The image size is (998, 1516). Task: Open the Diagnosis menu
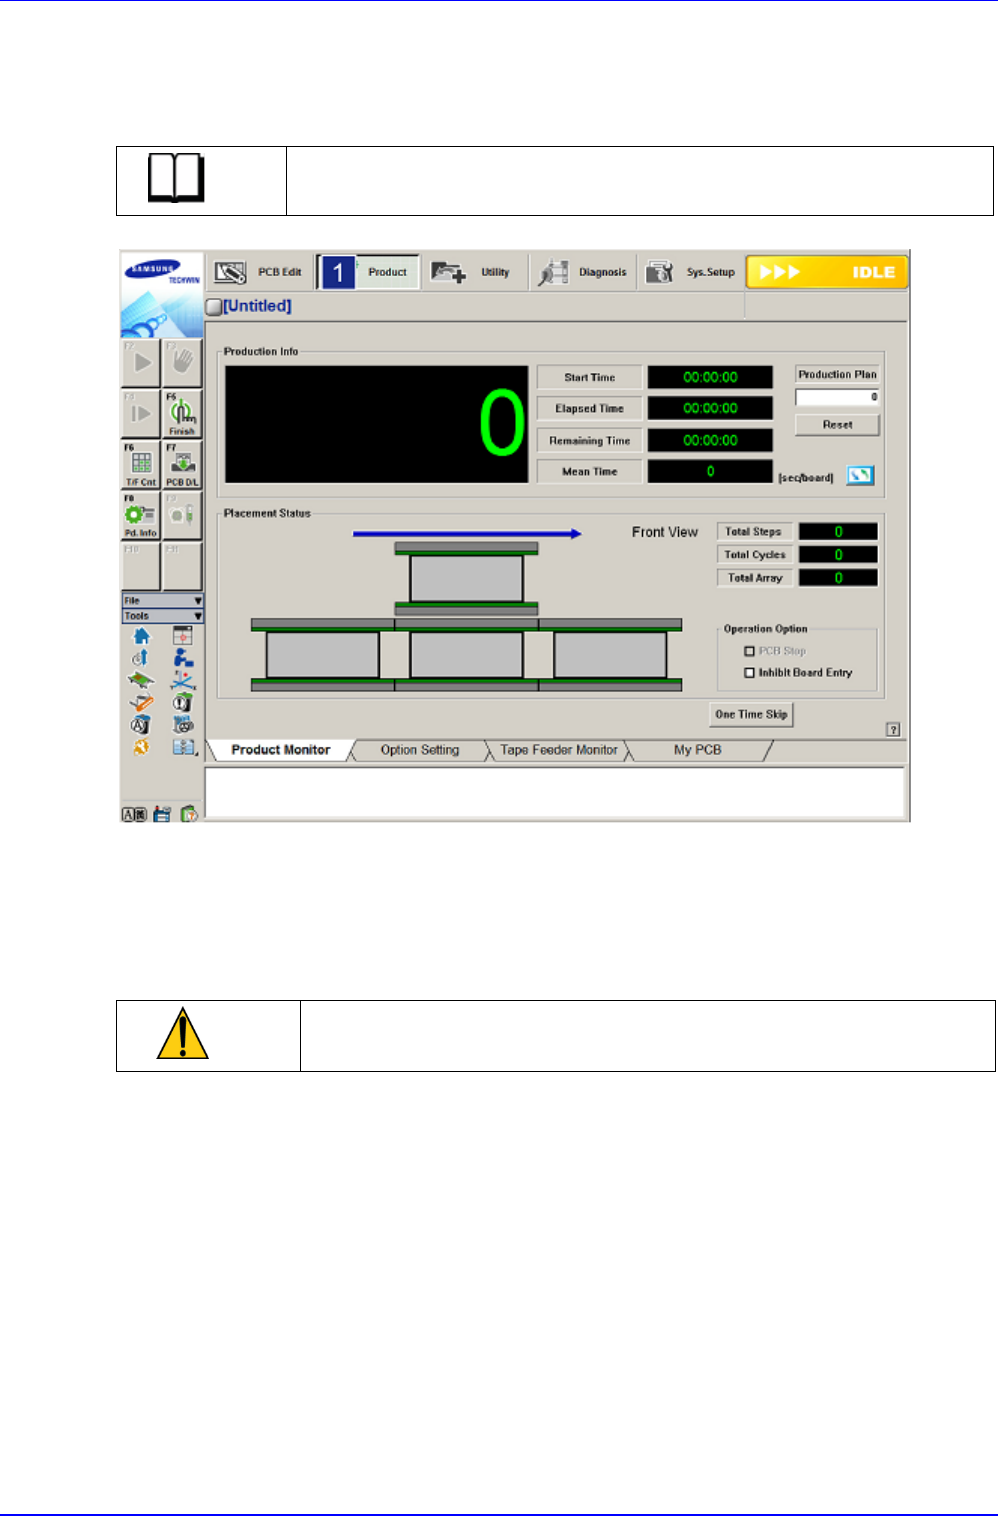[x=583, y=272]
